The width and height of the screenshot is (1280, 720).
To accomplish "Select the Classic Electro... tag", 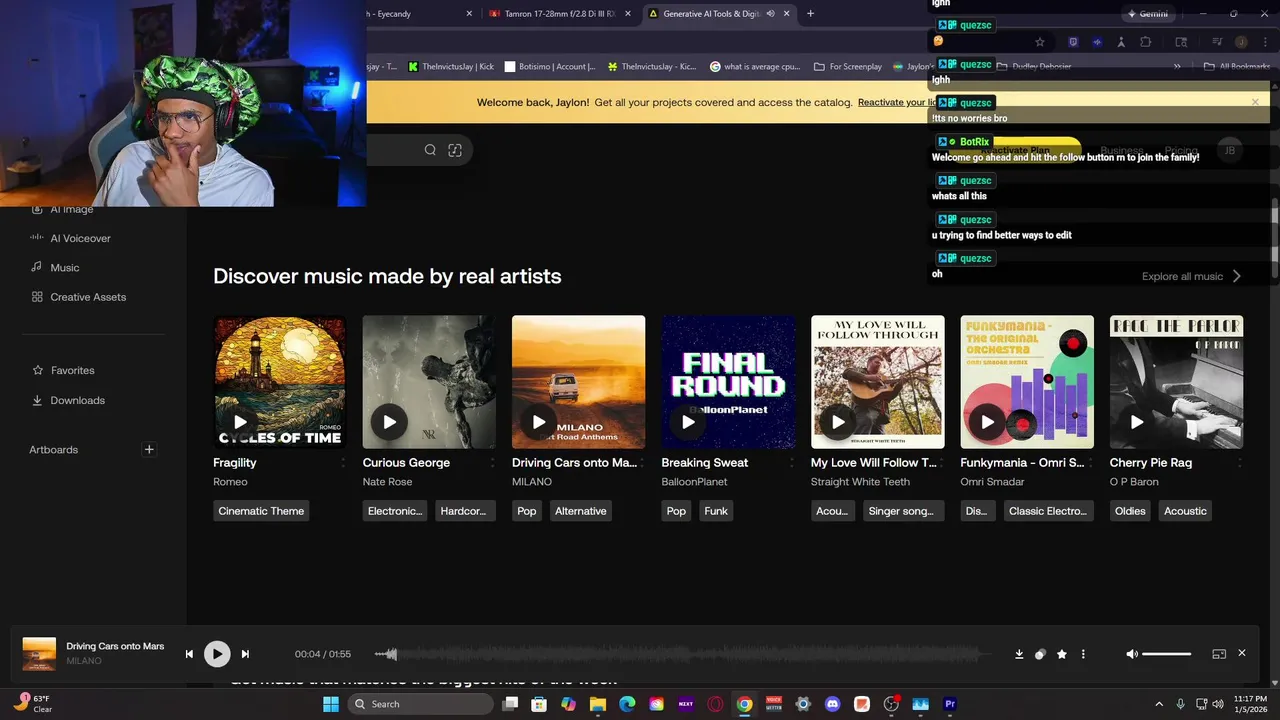I will [1048, 511].
